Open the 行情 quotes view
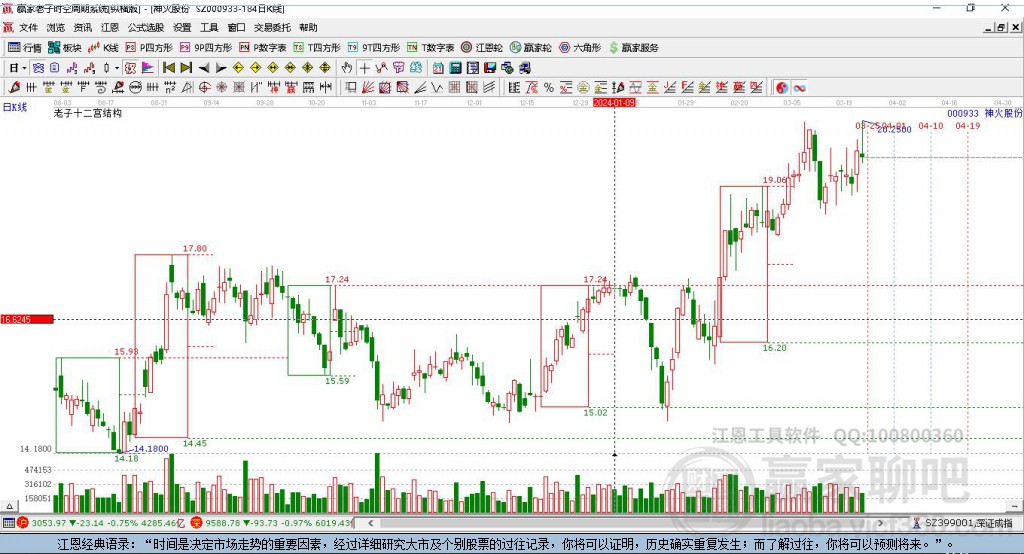The width and height of the screenshot is (1024, 554). point(25,48)
